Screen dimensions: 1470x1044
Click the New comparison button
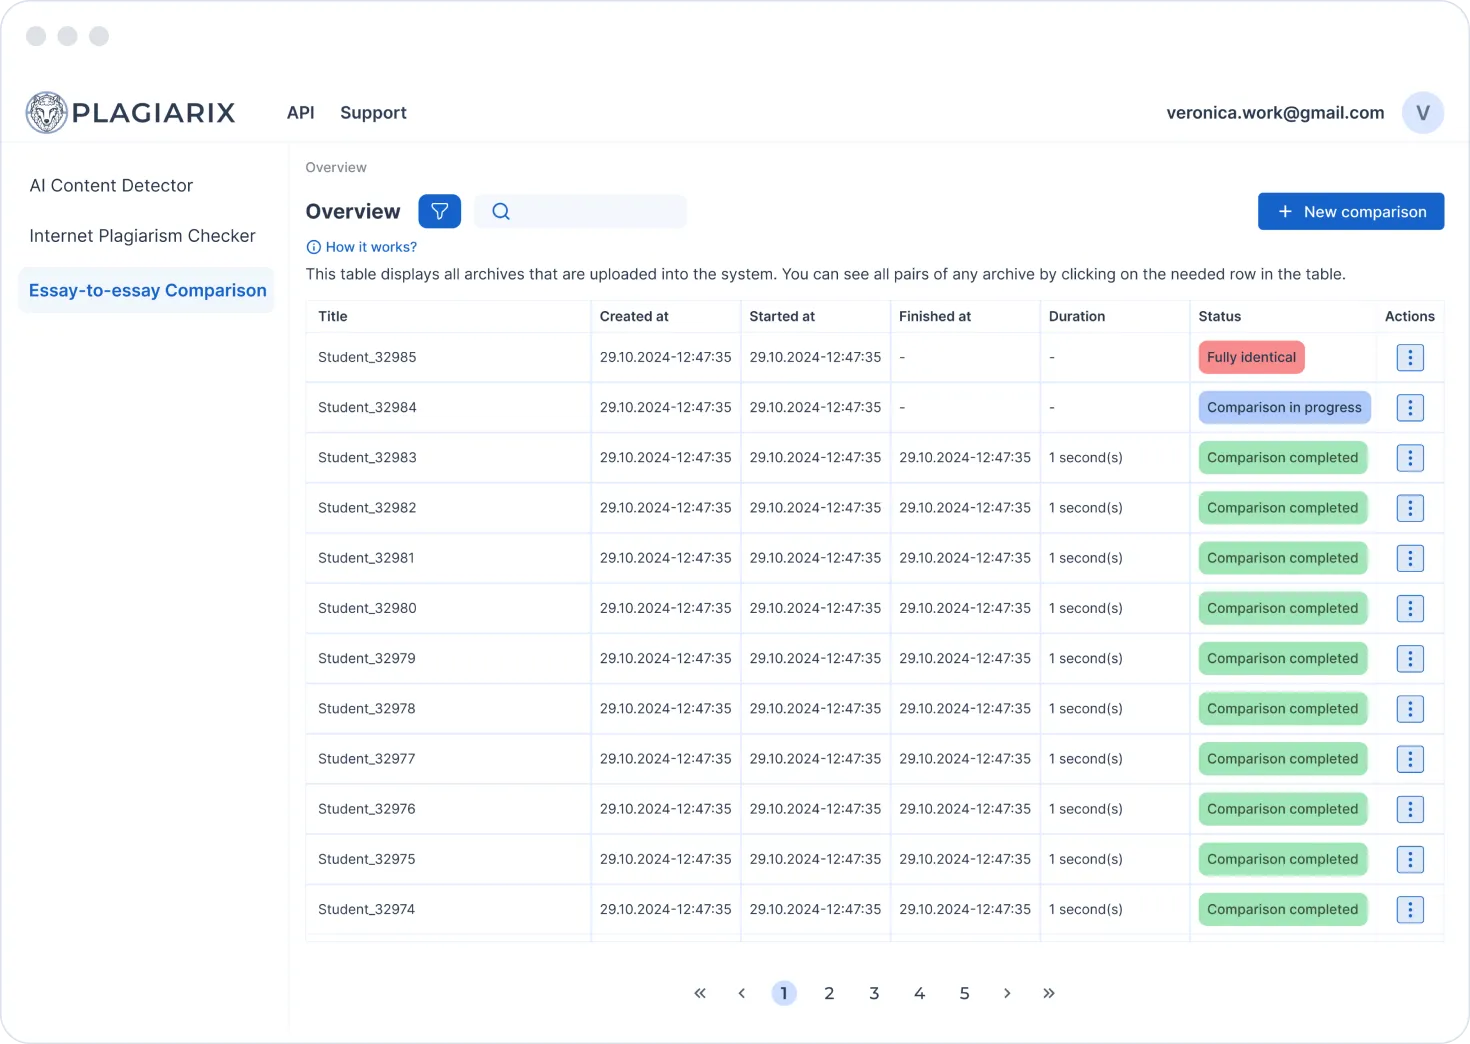(x=1351, y=211)
